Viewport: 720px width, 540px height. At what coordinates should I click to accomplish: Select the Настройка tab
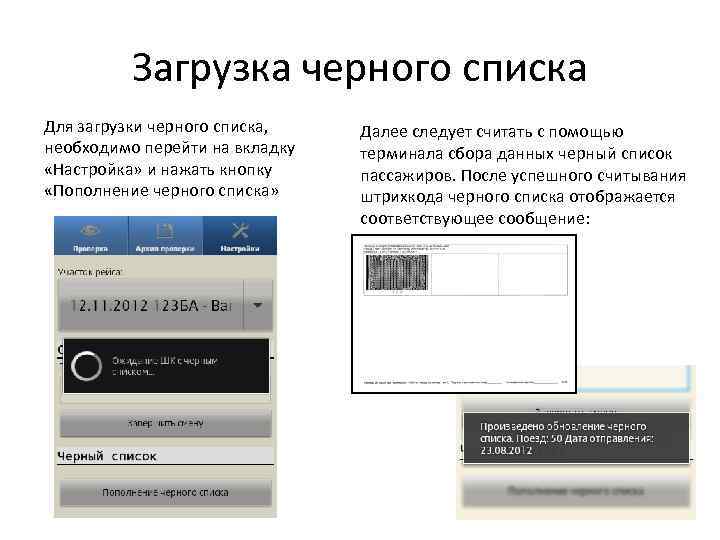coord(240,236)
